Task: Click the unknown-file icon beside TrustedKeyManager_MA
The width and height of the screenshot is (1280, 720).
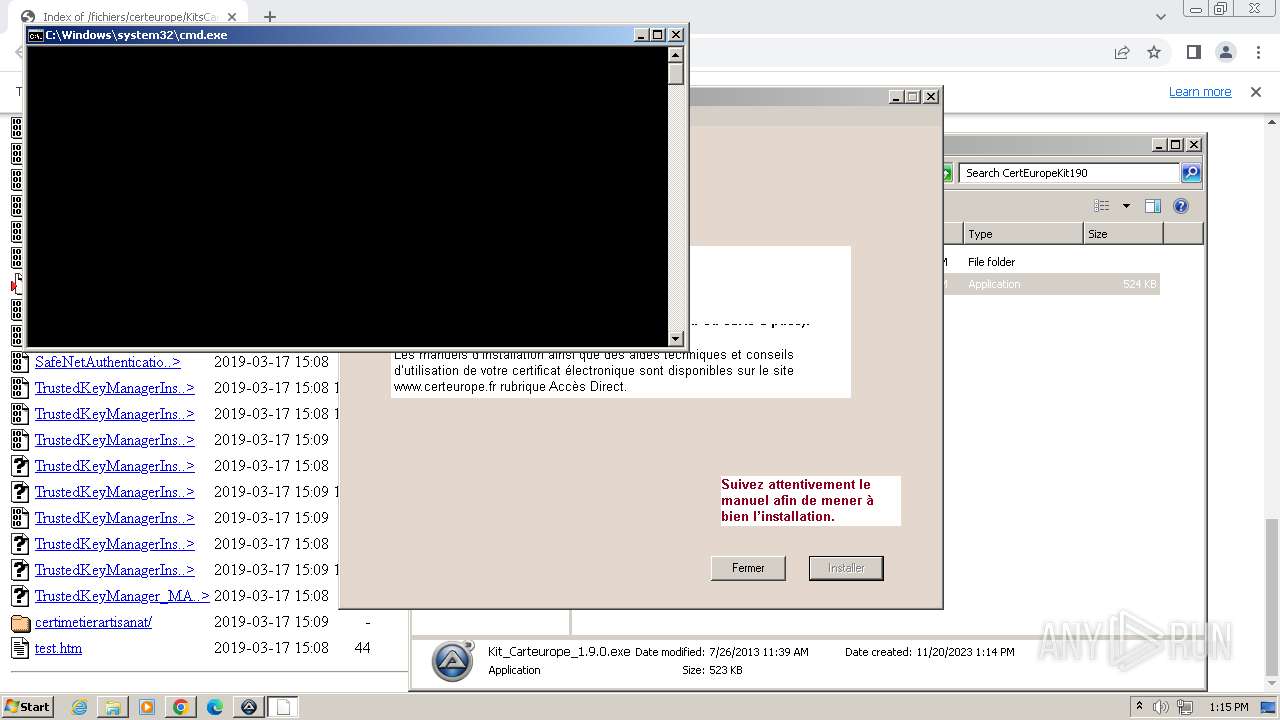Action: pos(20,596)
